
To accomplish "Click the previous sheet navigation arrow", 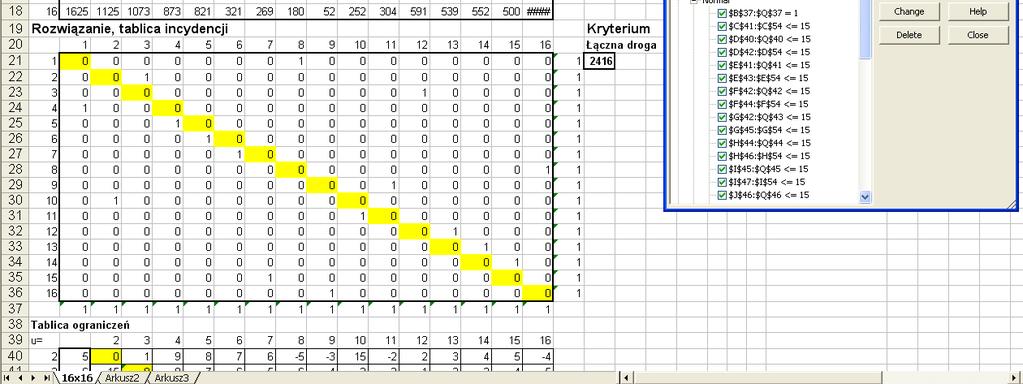I will coord(20,377).
